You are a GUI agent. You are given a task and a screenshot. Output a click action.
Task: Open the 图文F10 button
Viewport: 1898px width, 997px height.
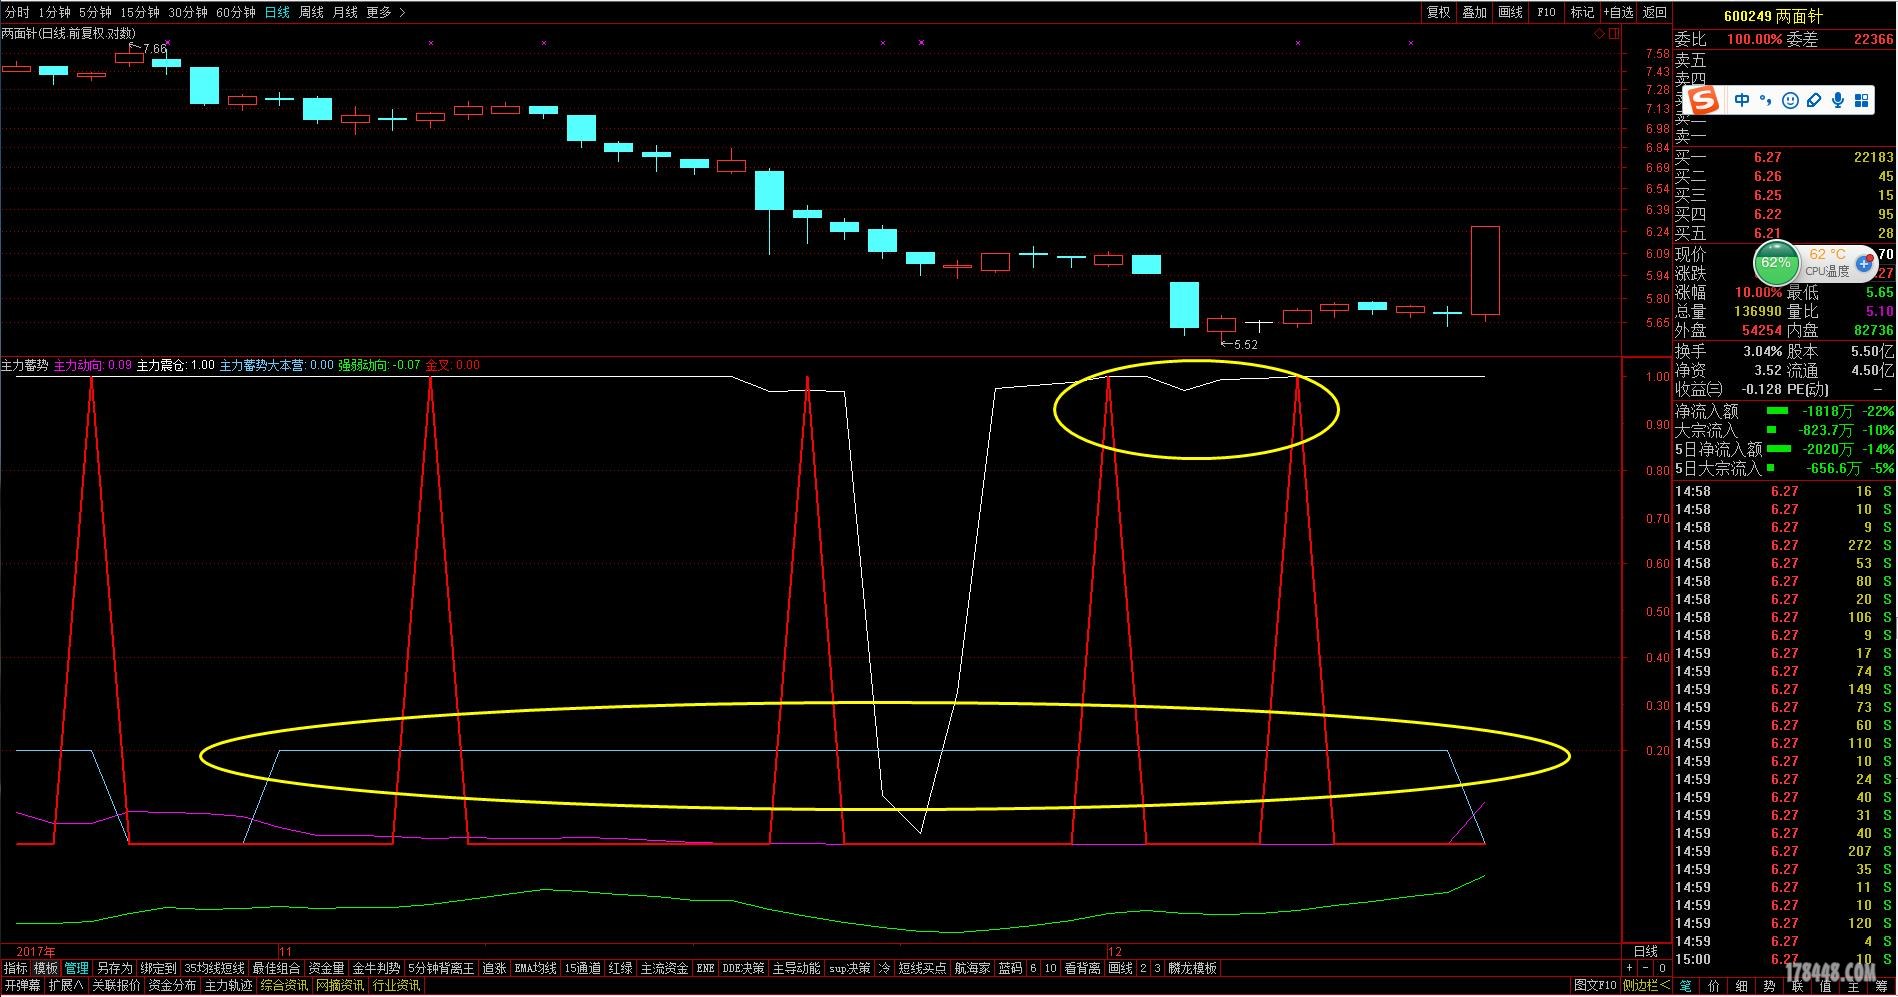(1595, 985)
